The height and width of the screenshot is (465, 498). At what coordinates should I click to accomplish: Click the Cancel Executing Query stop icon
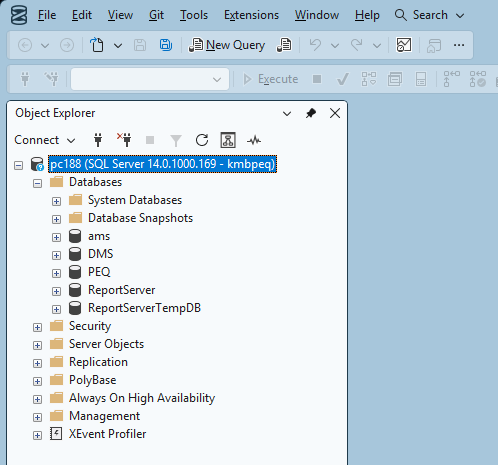coord(317,79)
